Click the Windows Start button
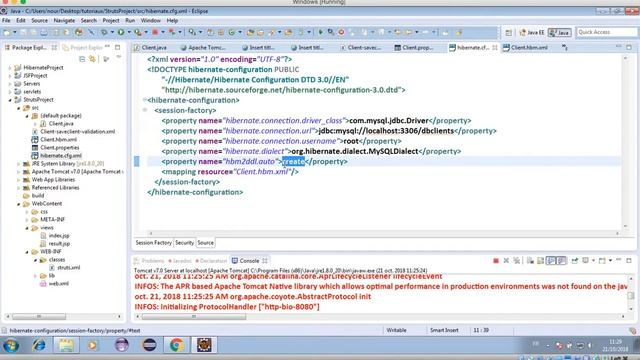Image resolution: width=640 pixels, height=360 pixels. [11, 345]
